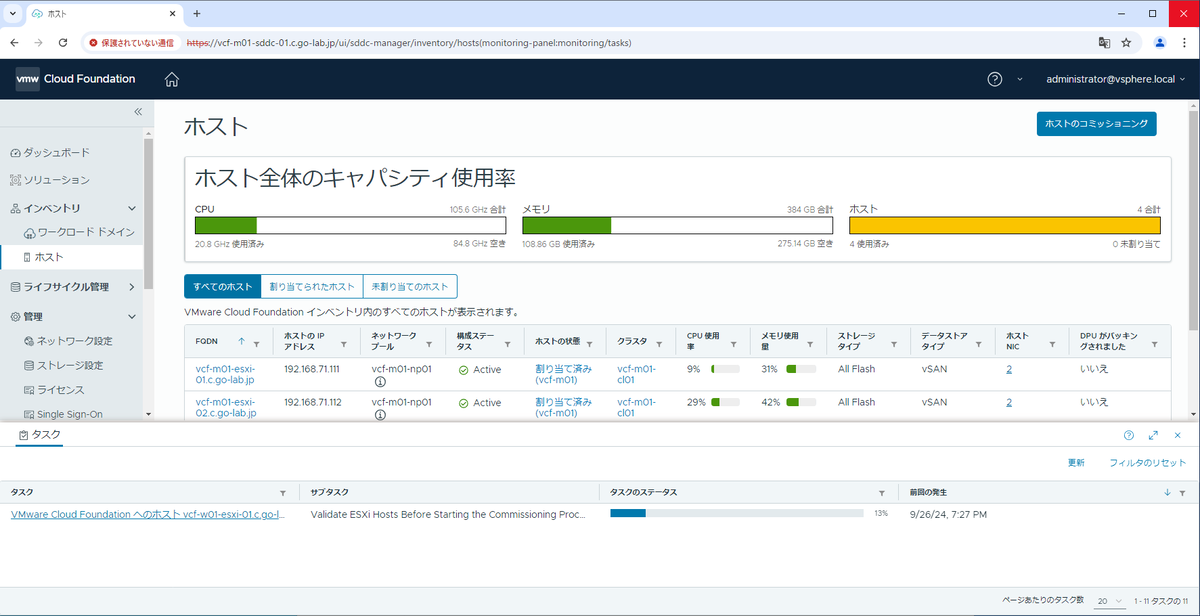This screenshot has height=616, width=1200.
Task: Open a new browser tab
Action: [197, 13]
